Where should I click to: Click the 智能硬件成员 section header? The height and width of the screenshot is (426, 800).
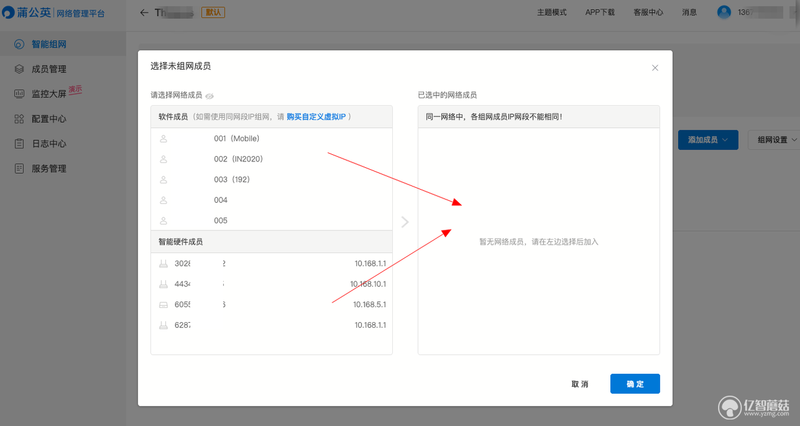tap(271, 242)
